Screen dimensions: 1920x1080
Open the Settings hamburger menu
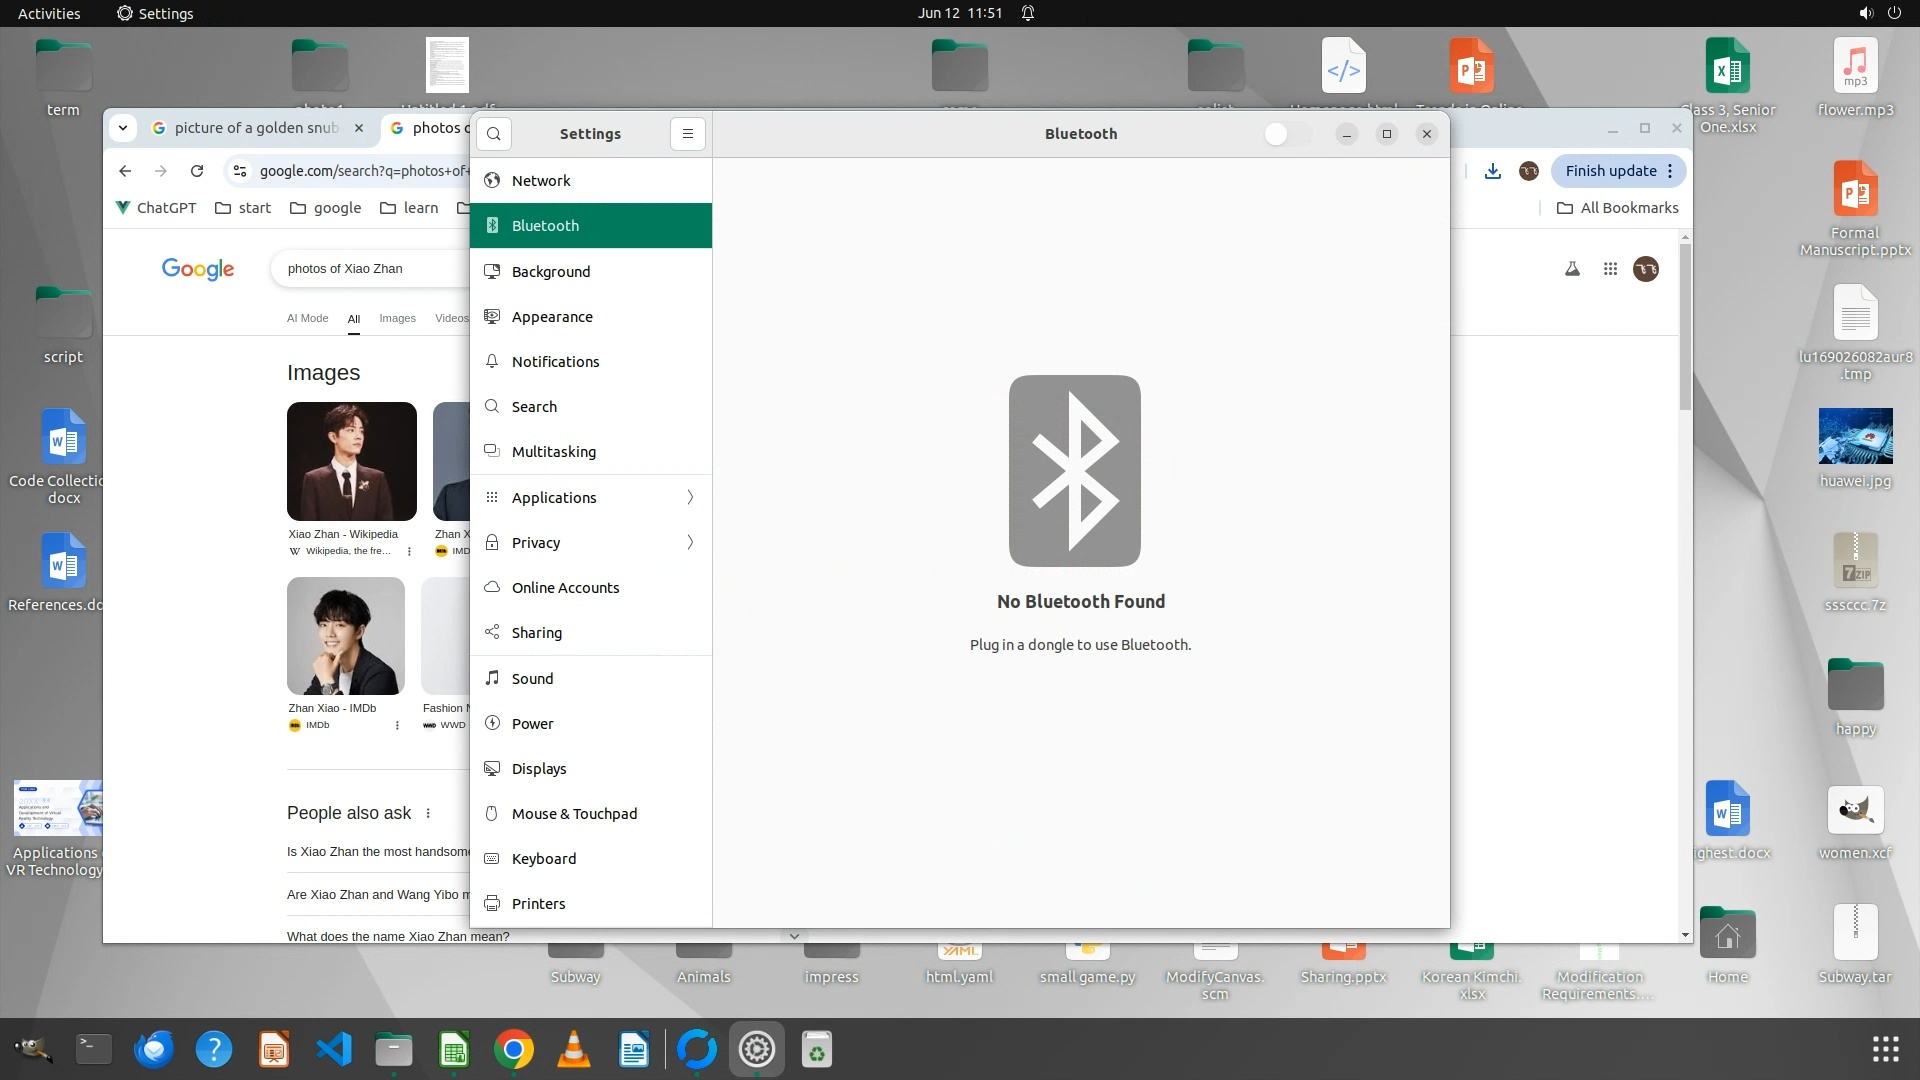pyautogui.click(x=687, y=134)
